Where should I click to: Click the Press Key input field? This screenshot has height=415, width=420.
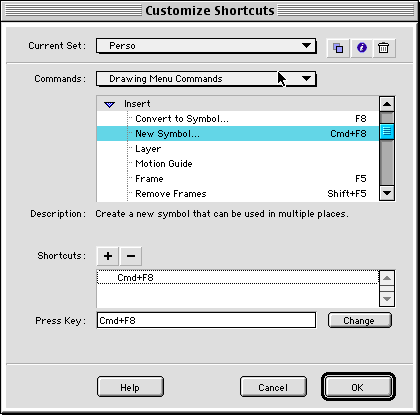click(x=206, y=320)
